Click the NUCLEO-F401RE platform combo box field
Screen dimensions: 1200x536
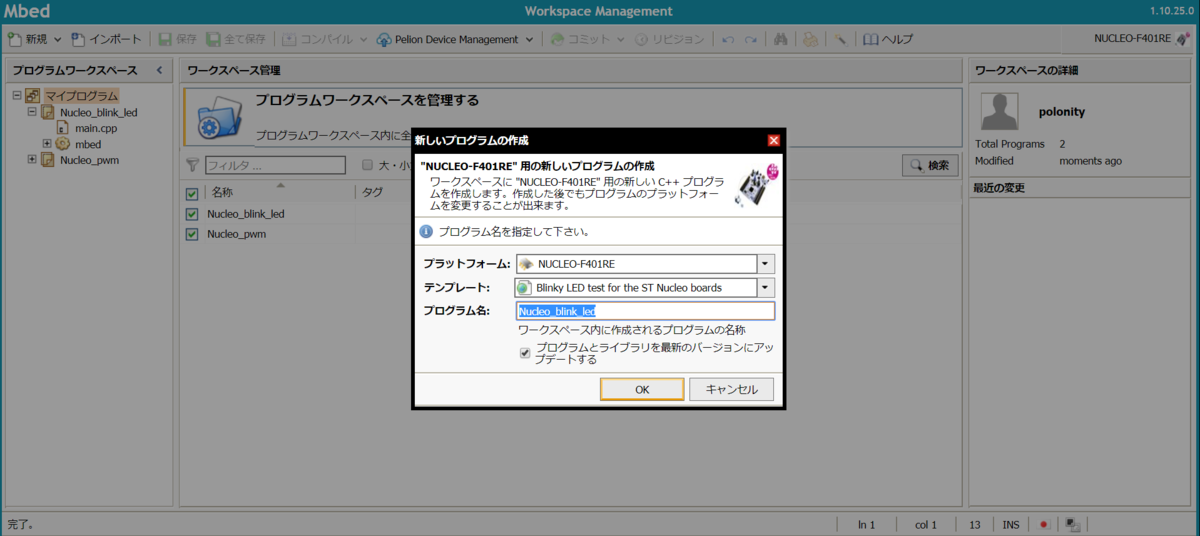(636, 264)
